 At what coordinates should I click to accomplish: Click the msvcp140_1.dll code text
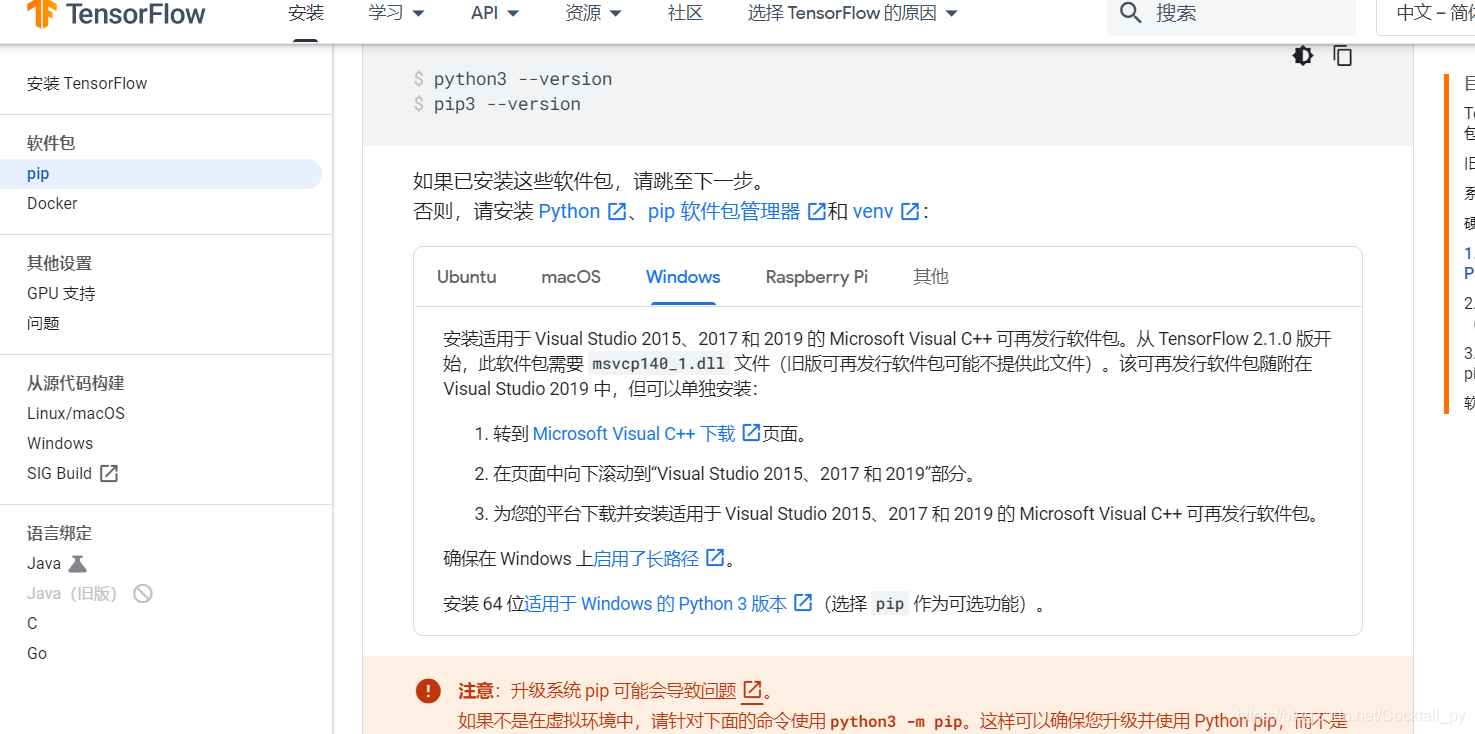659,363
